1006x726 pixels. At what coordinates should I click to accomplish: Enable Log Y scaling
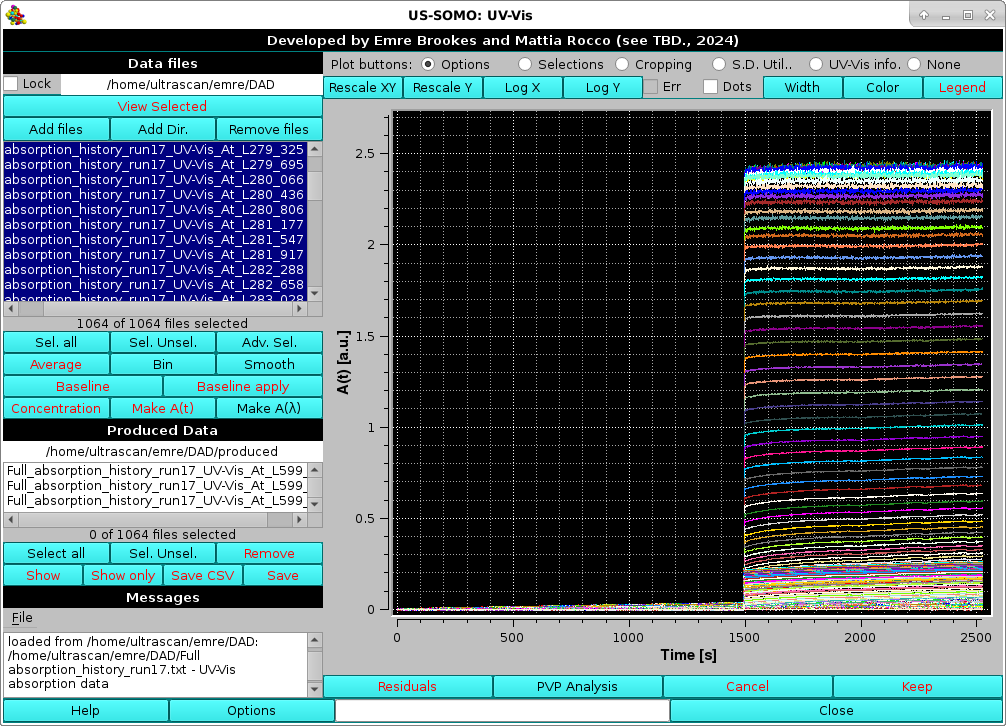pyautogui.click(x=602, y=87)
